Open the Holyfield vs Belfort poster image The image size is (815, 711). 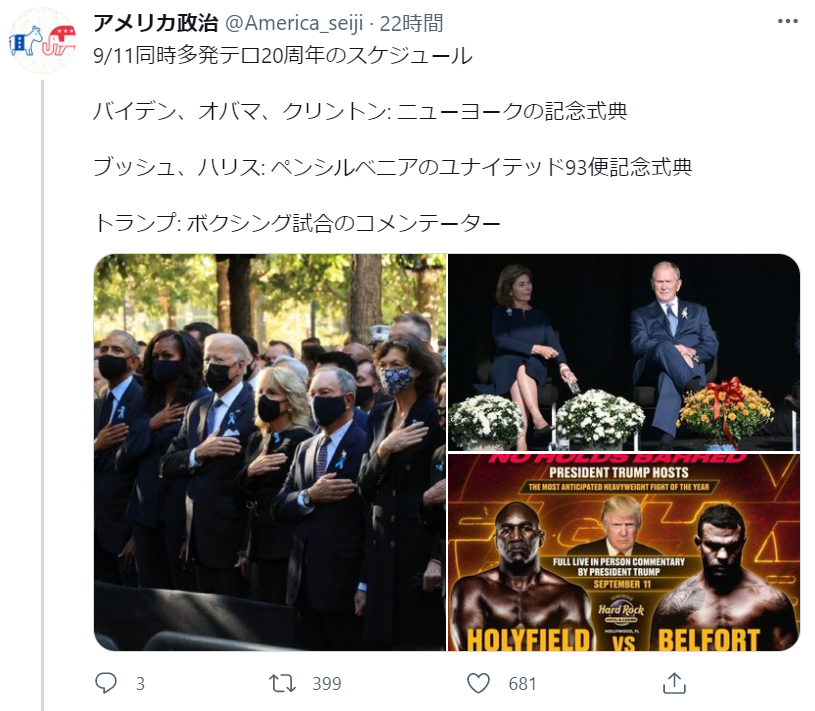click(x=624, y=552)
